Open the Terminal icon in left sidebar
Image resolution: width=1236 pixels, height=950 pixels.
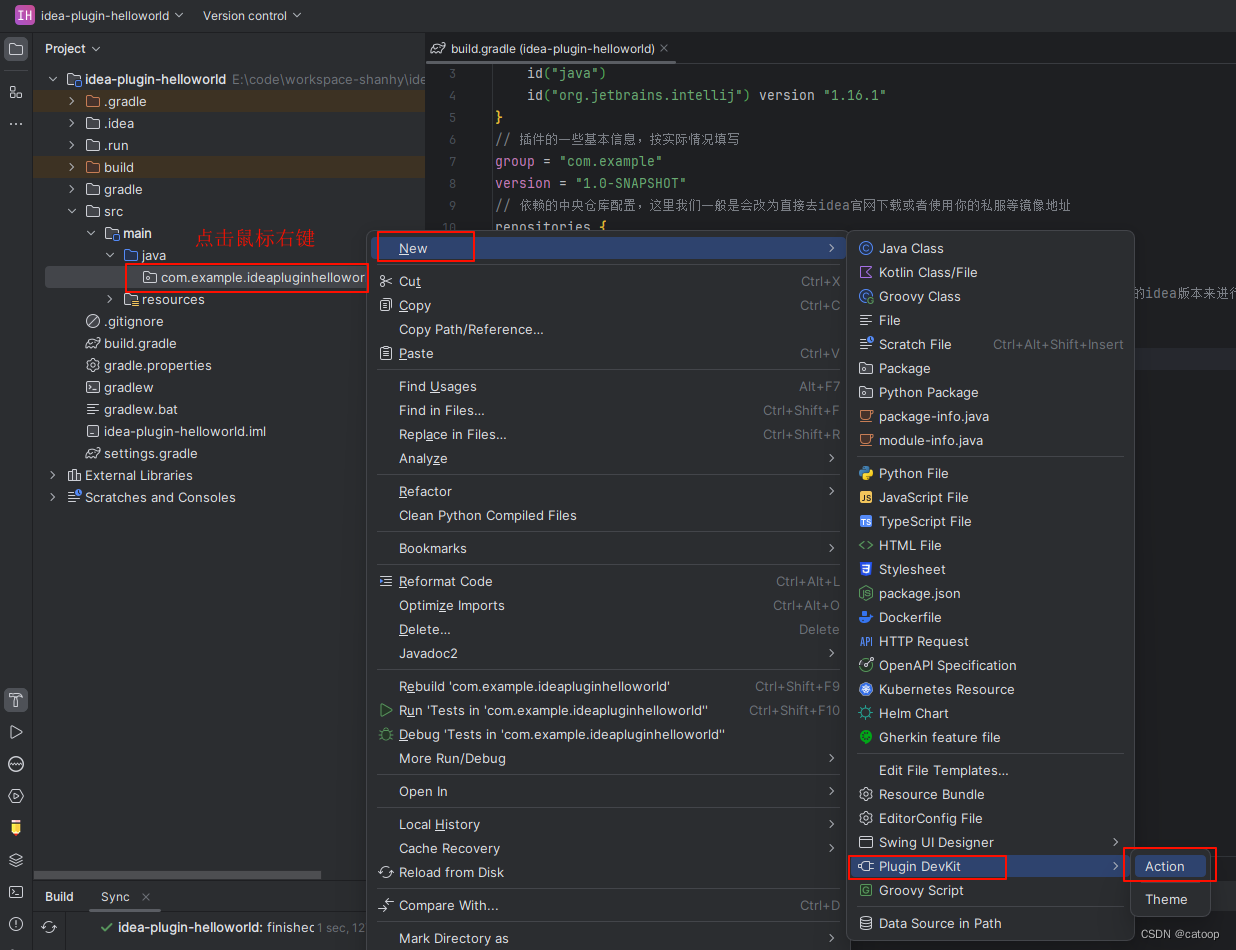point(16,892)
